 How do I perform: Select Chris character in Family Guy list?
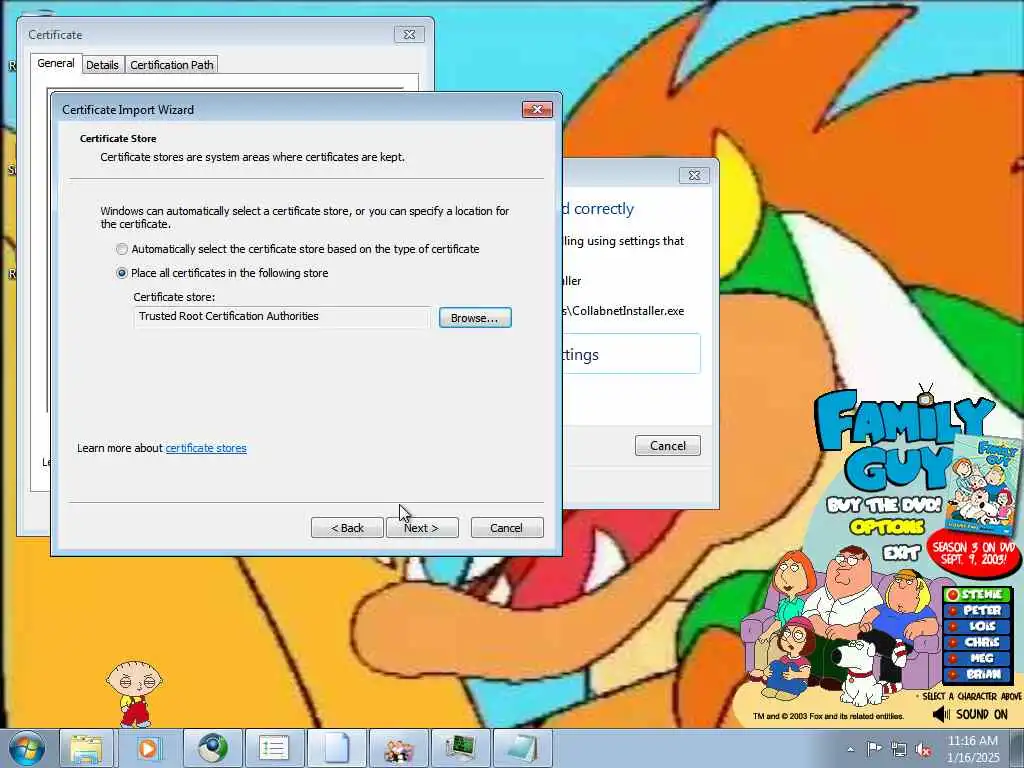point(977,642)
